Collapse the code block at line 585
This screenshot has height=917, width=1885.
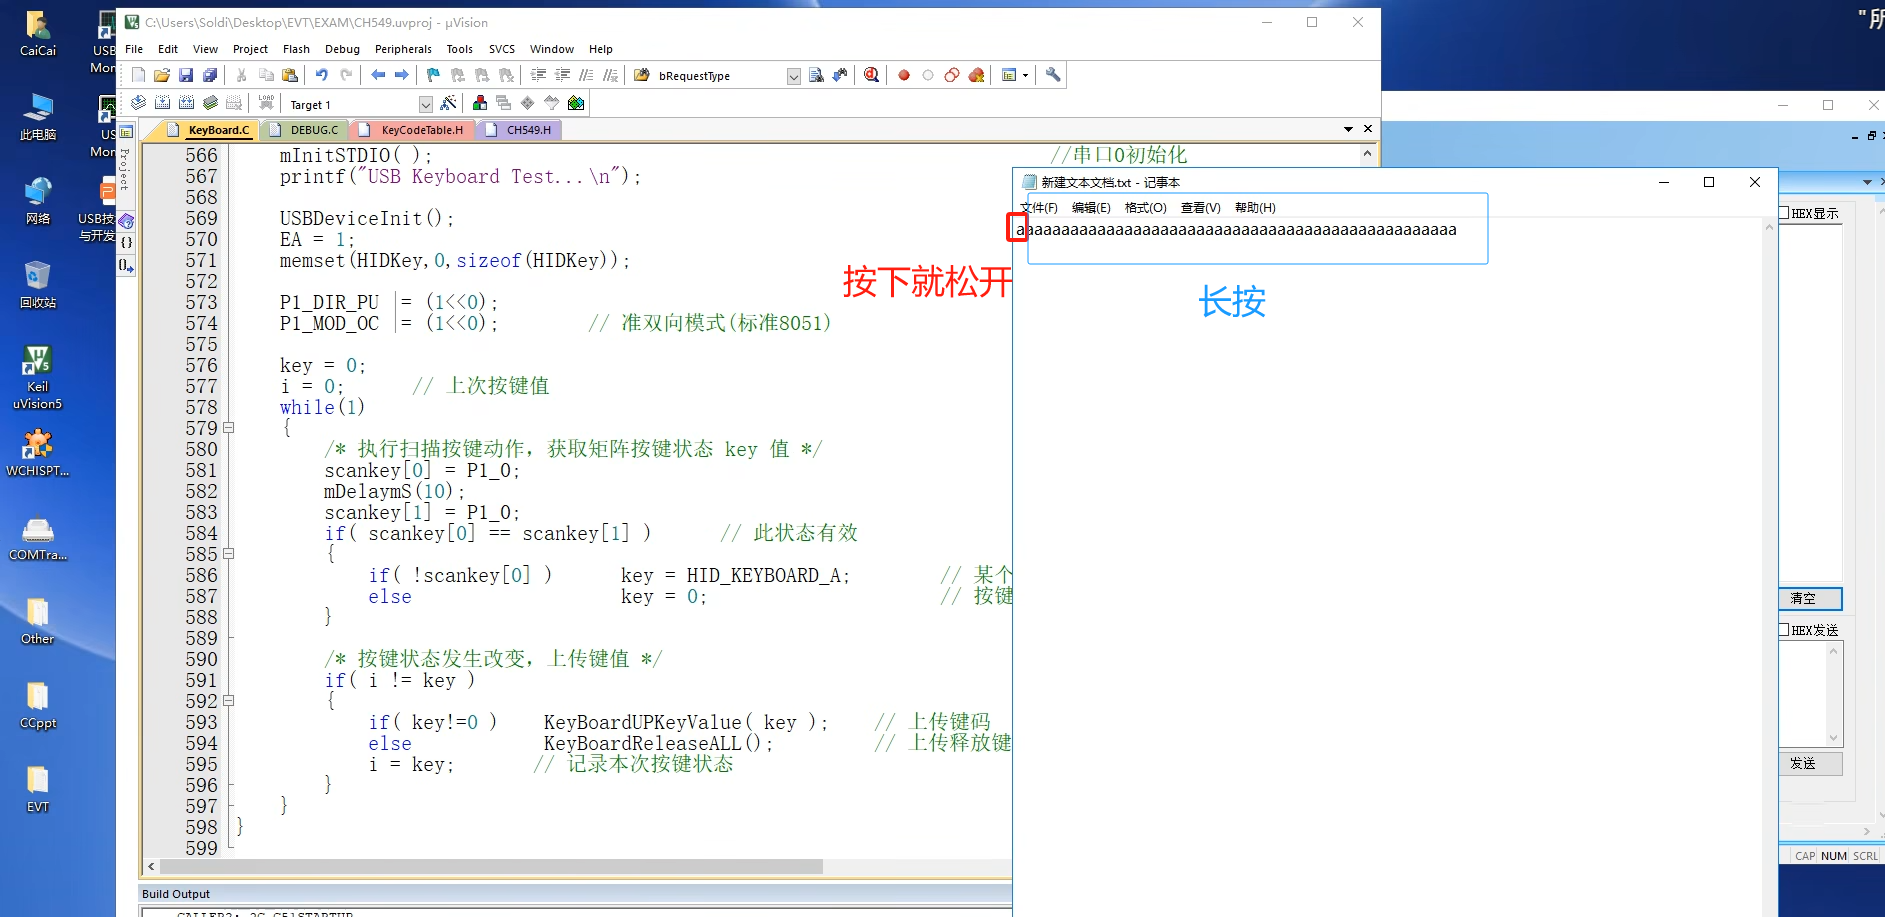pyautogui.click(x=228, y=554)
